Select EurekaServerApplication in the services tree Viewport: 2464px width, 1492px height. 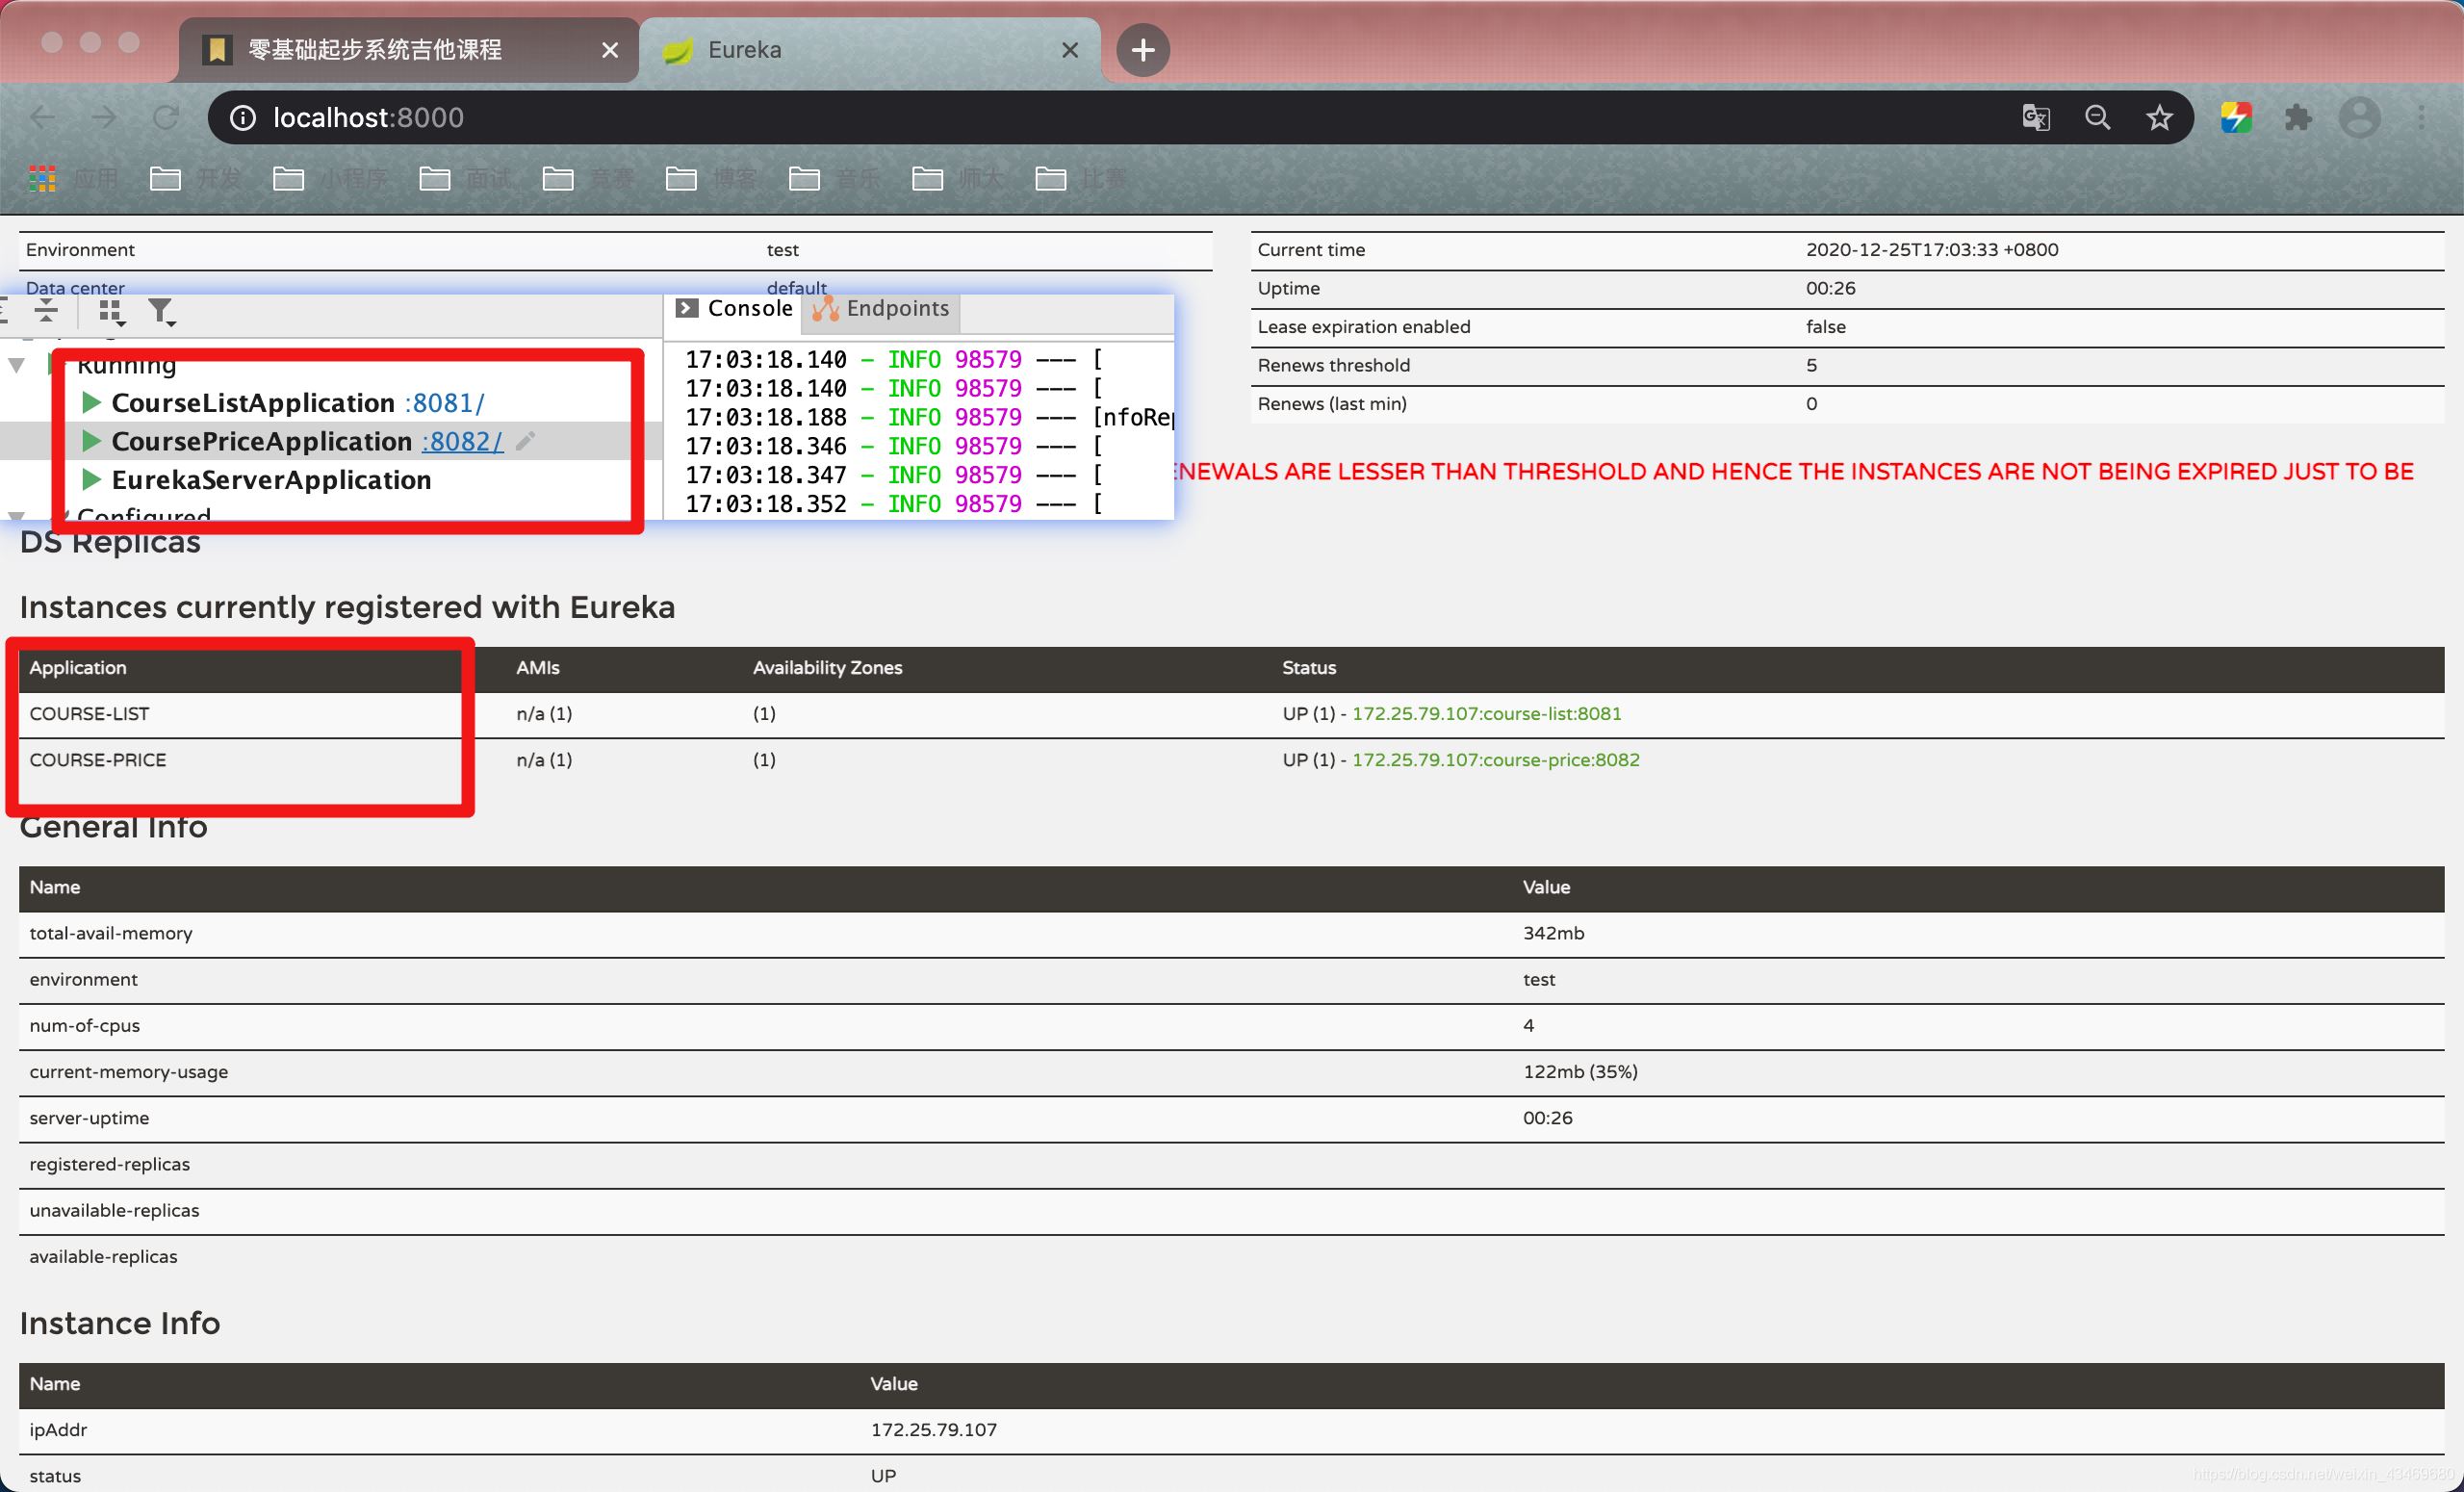(271, 480)
